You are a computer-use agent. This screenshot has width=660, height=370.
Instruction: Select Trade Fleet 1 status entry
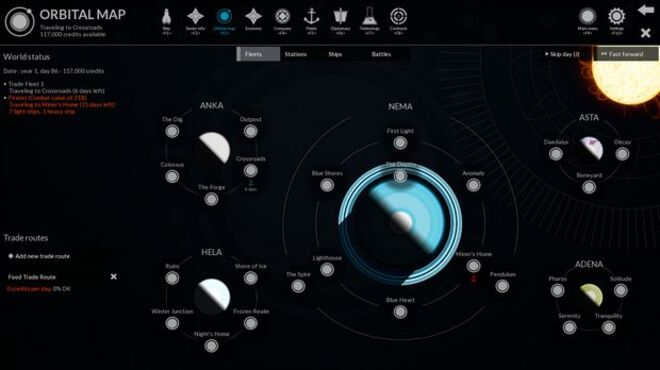[55, 87]
